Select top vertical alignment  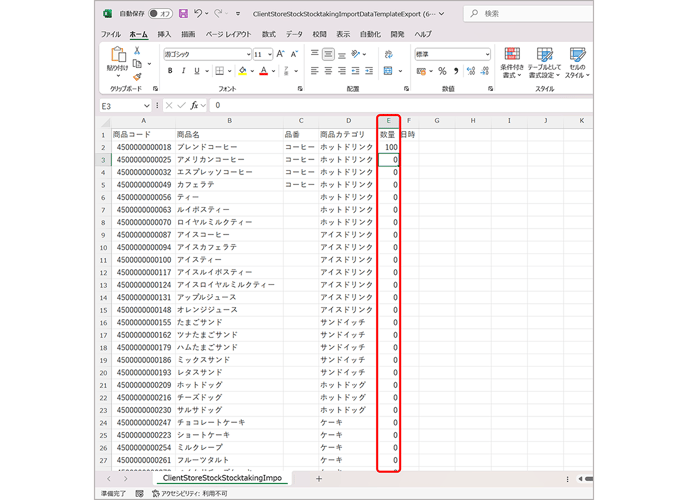click(315, 54)
